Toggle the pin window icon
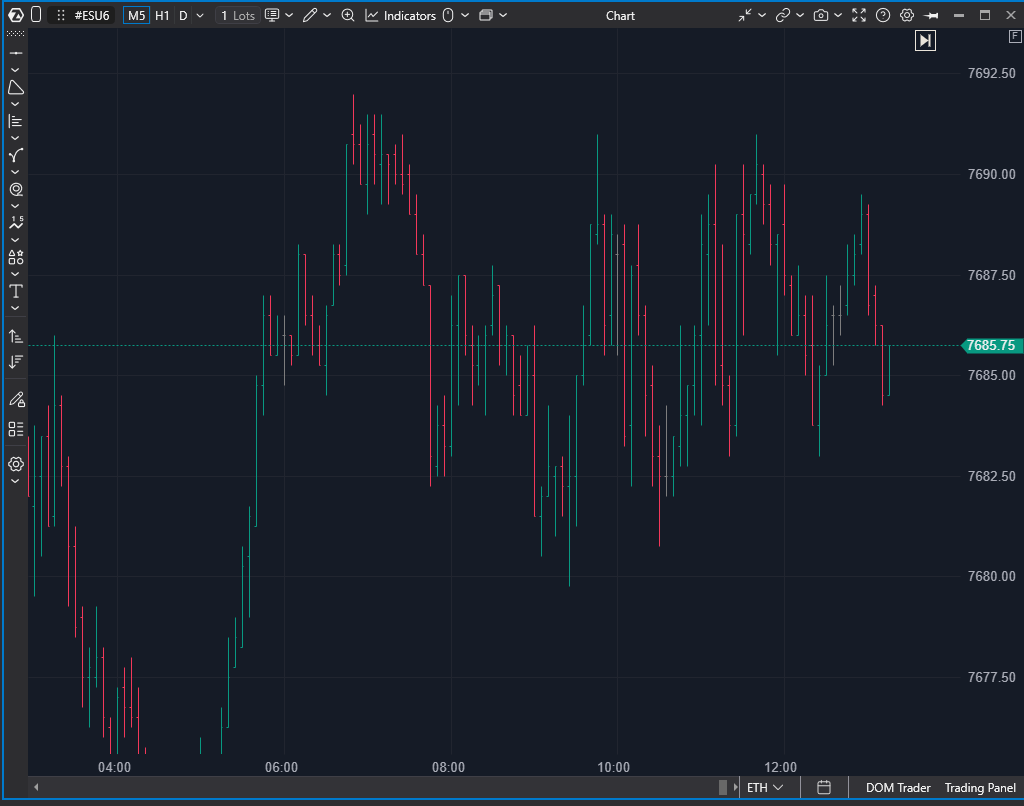 [931, 16]
